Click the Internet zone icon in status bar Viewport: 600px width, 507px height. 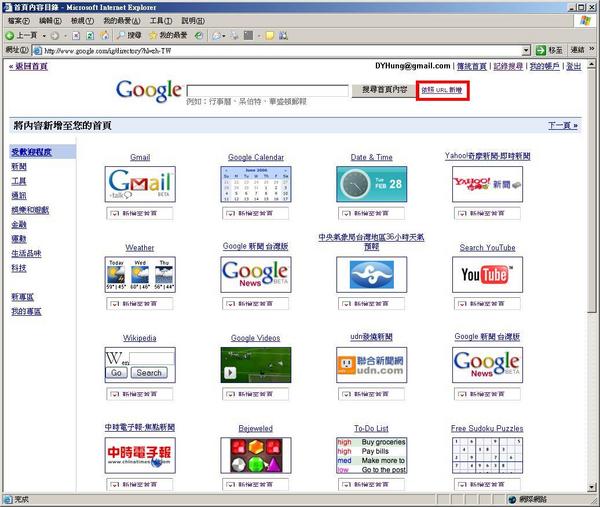[513, 499]
